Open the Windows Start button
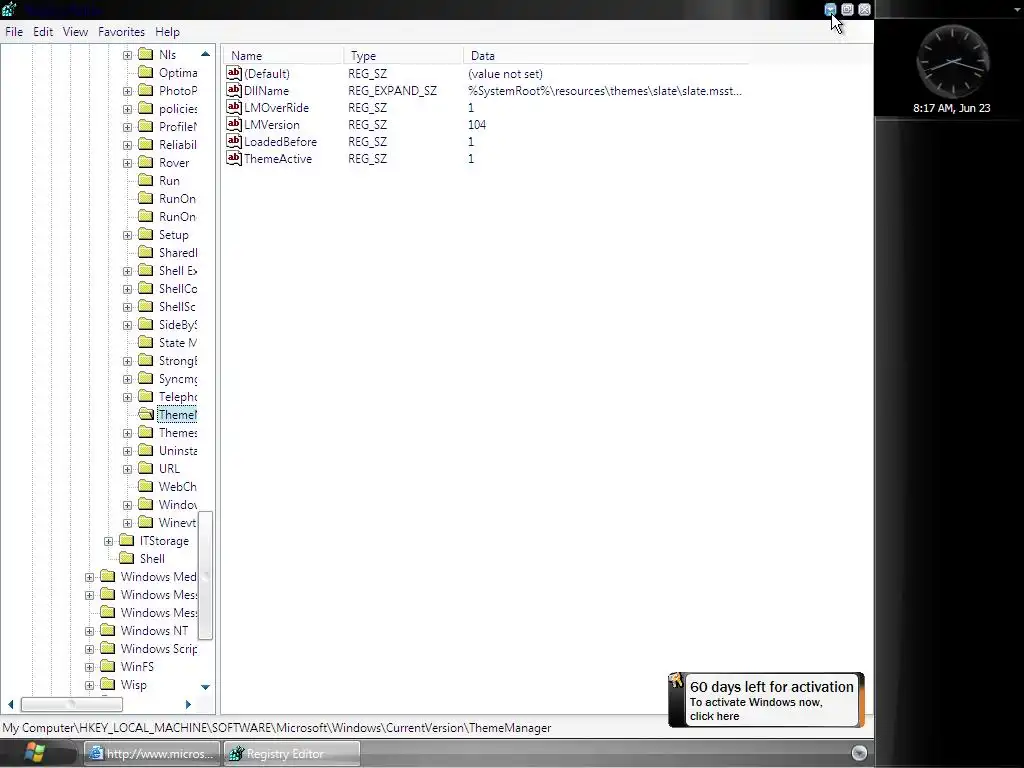Viewport: 1024px width, 768px height. pos(34,753)
